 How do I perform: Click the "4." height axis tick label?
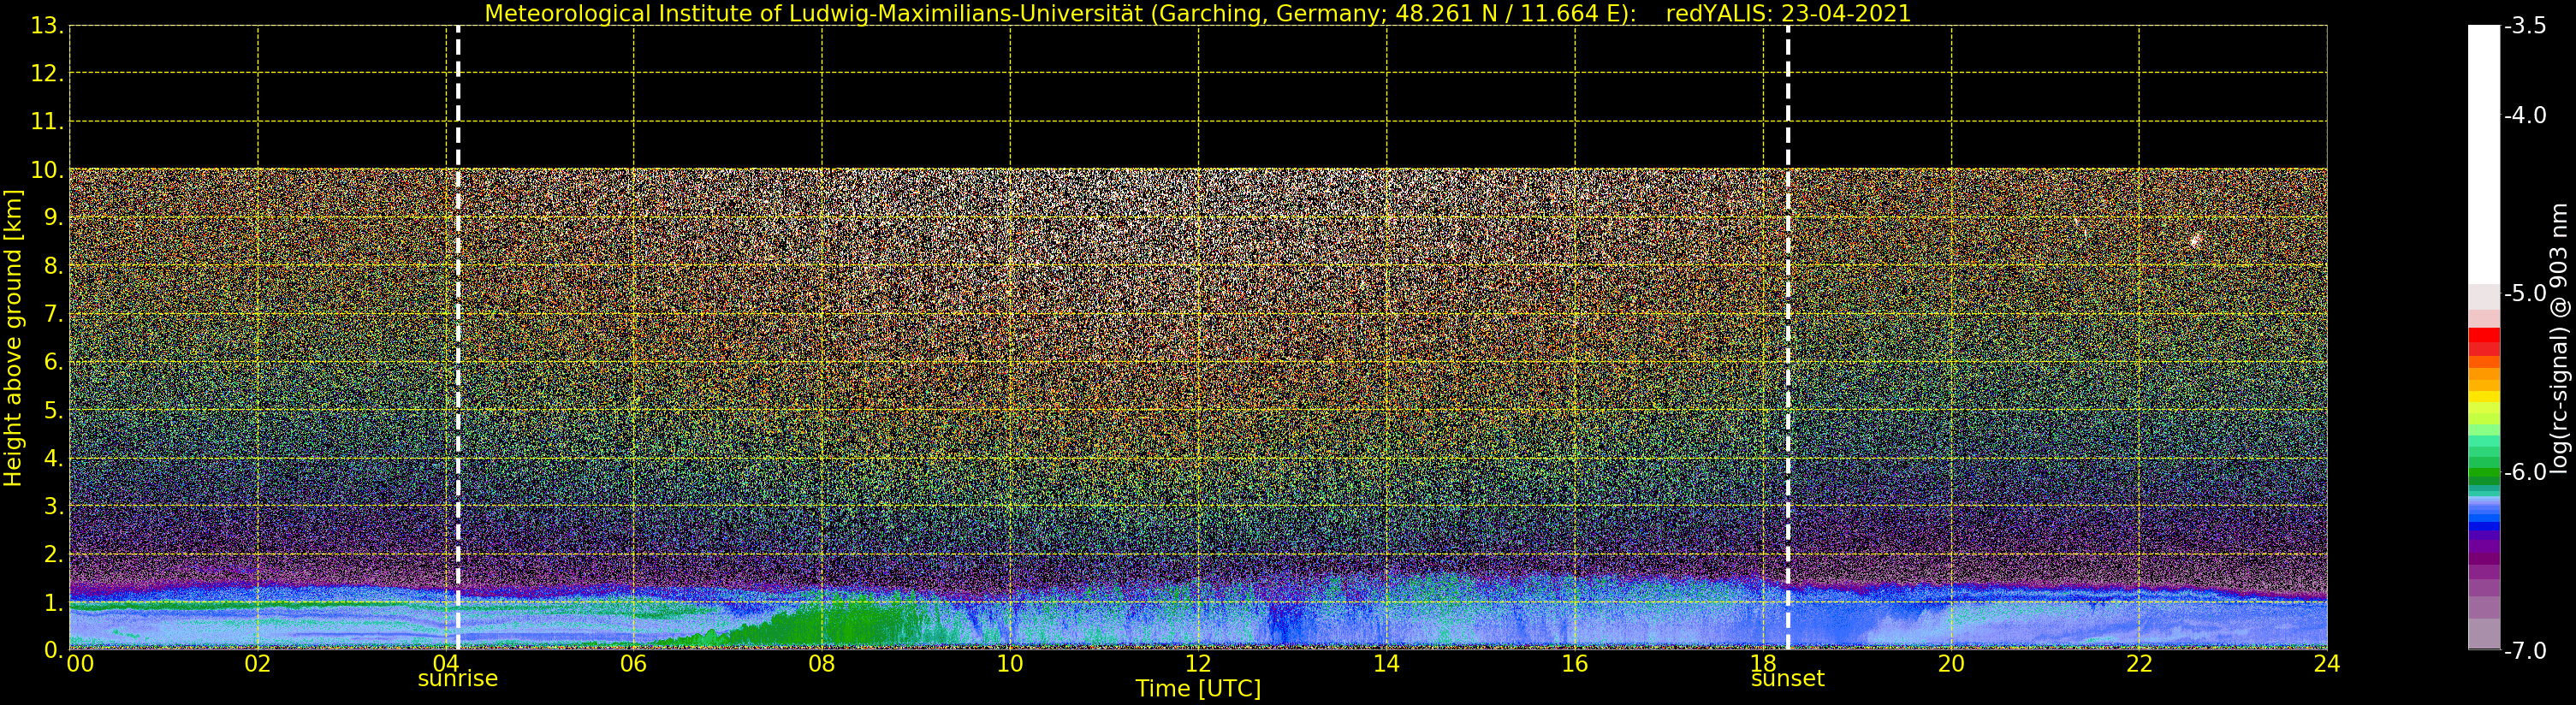pyautogui.click(x=54, y=458)
